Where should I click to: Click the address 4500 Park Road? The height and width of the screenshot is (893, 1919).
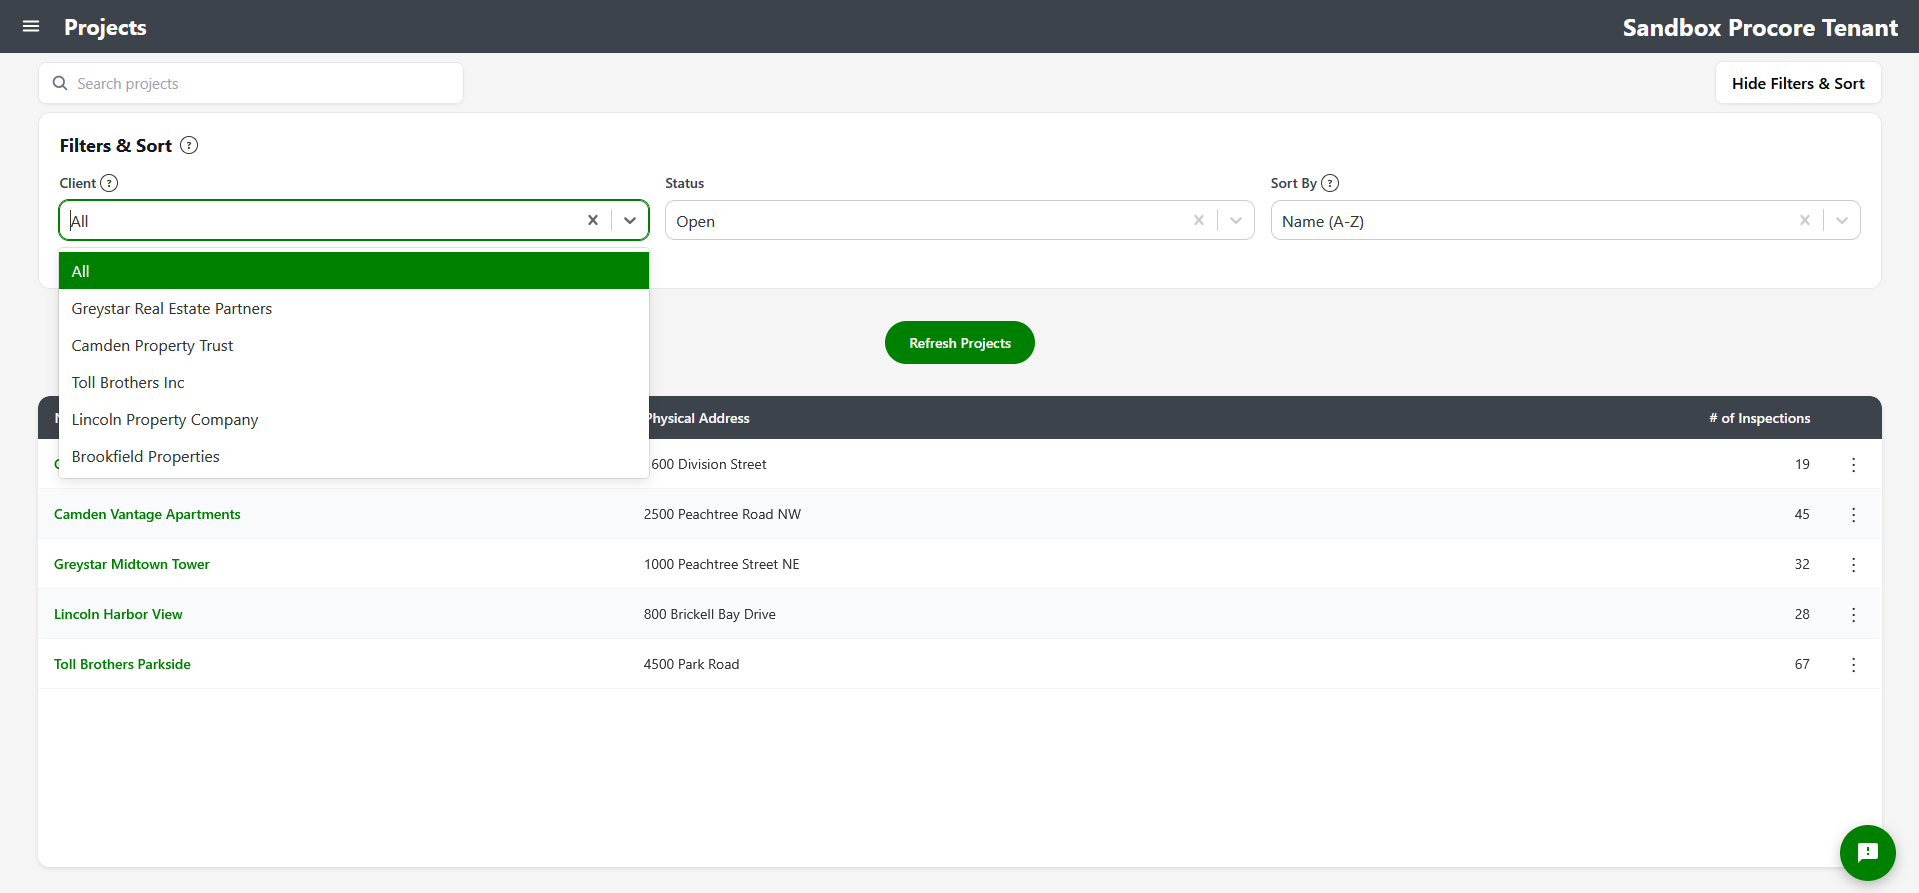[x=691, y=664]
